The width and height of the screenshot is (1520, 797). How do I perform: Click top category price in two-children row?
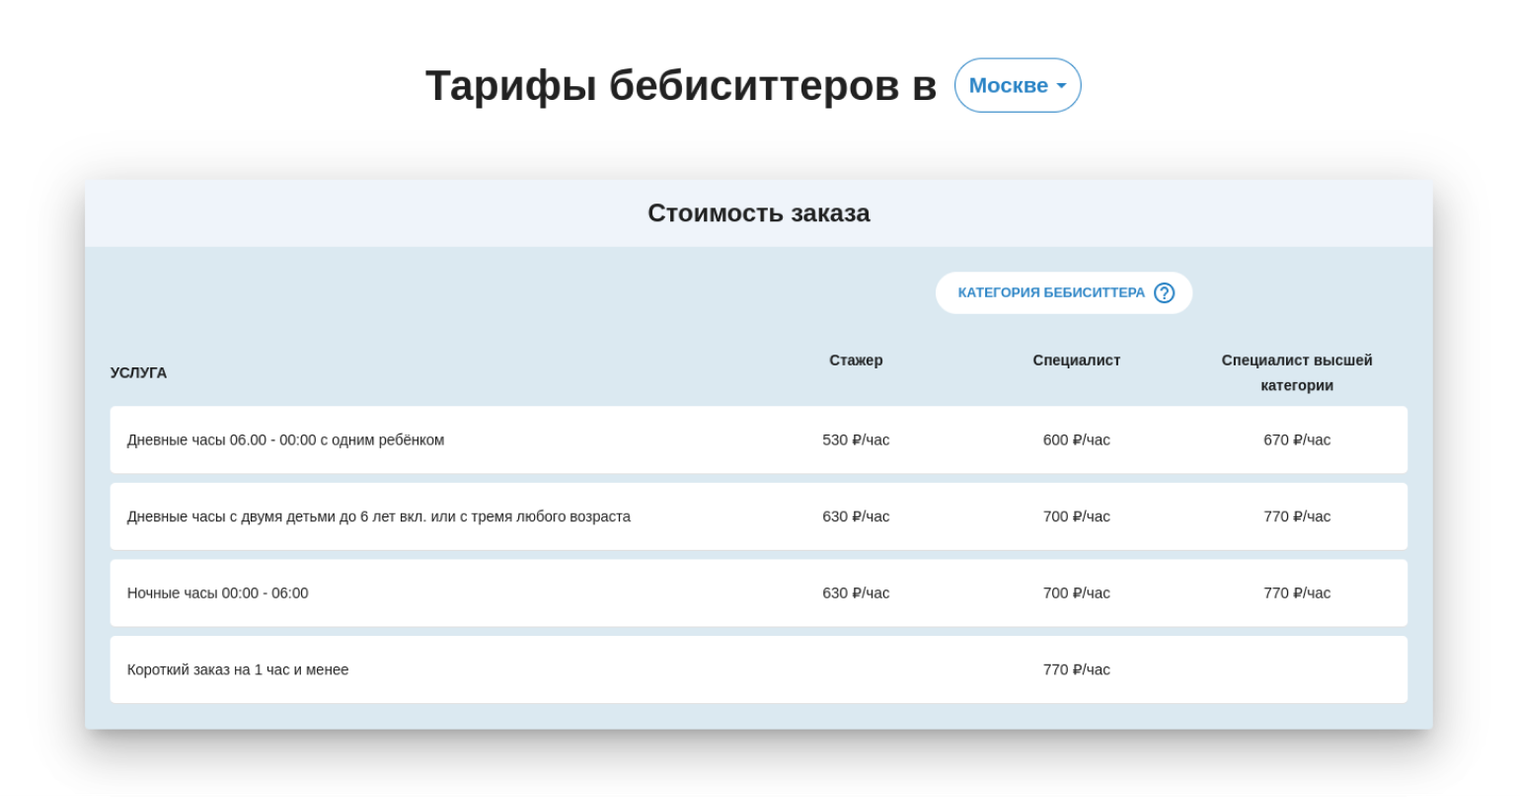(x=1297, y=516)
